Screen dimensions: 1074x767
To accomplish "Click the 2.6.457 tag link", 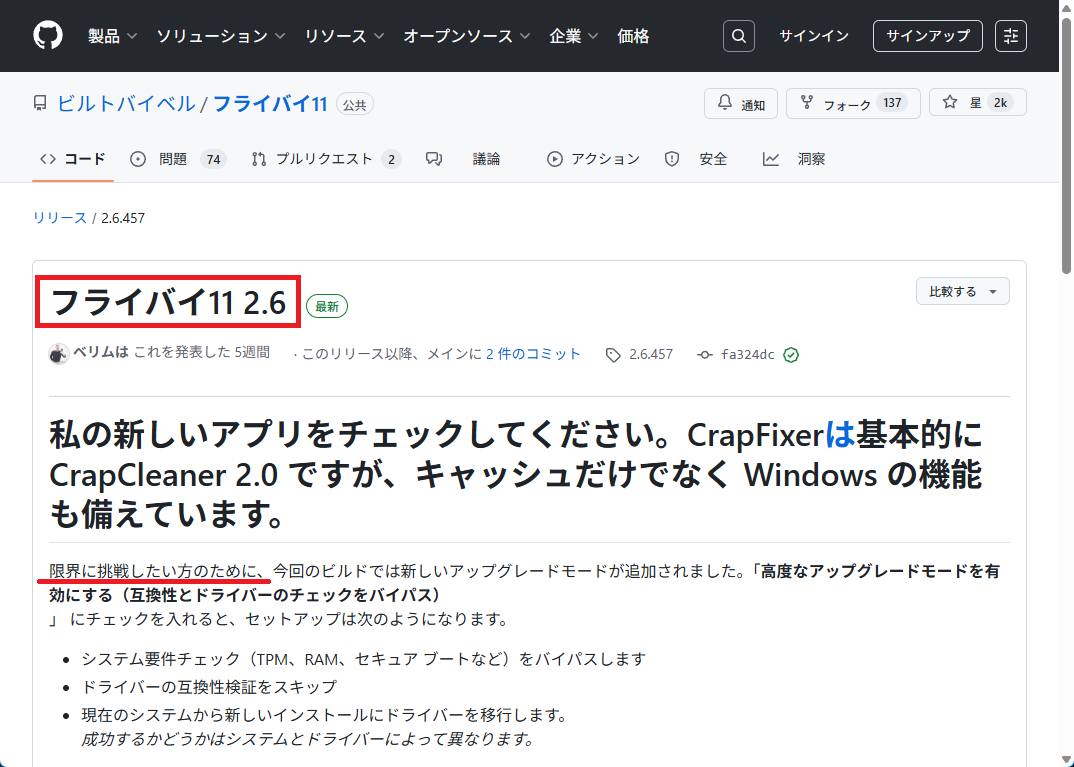I will click(651, 354).
